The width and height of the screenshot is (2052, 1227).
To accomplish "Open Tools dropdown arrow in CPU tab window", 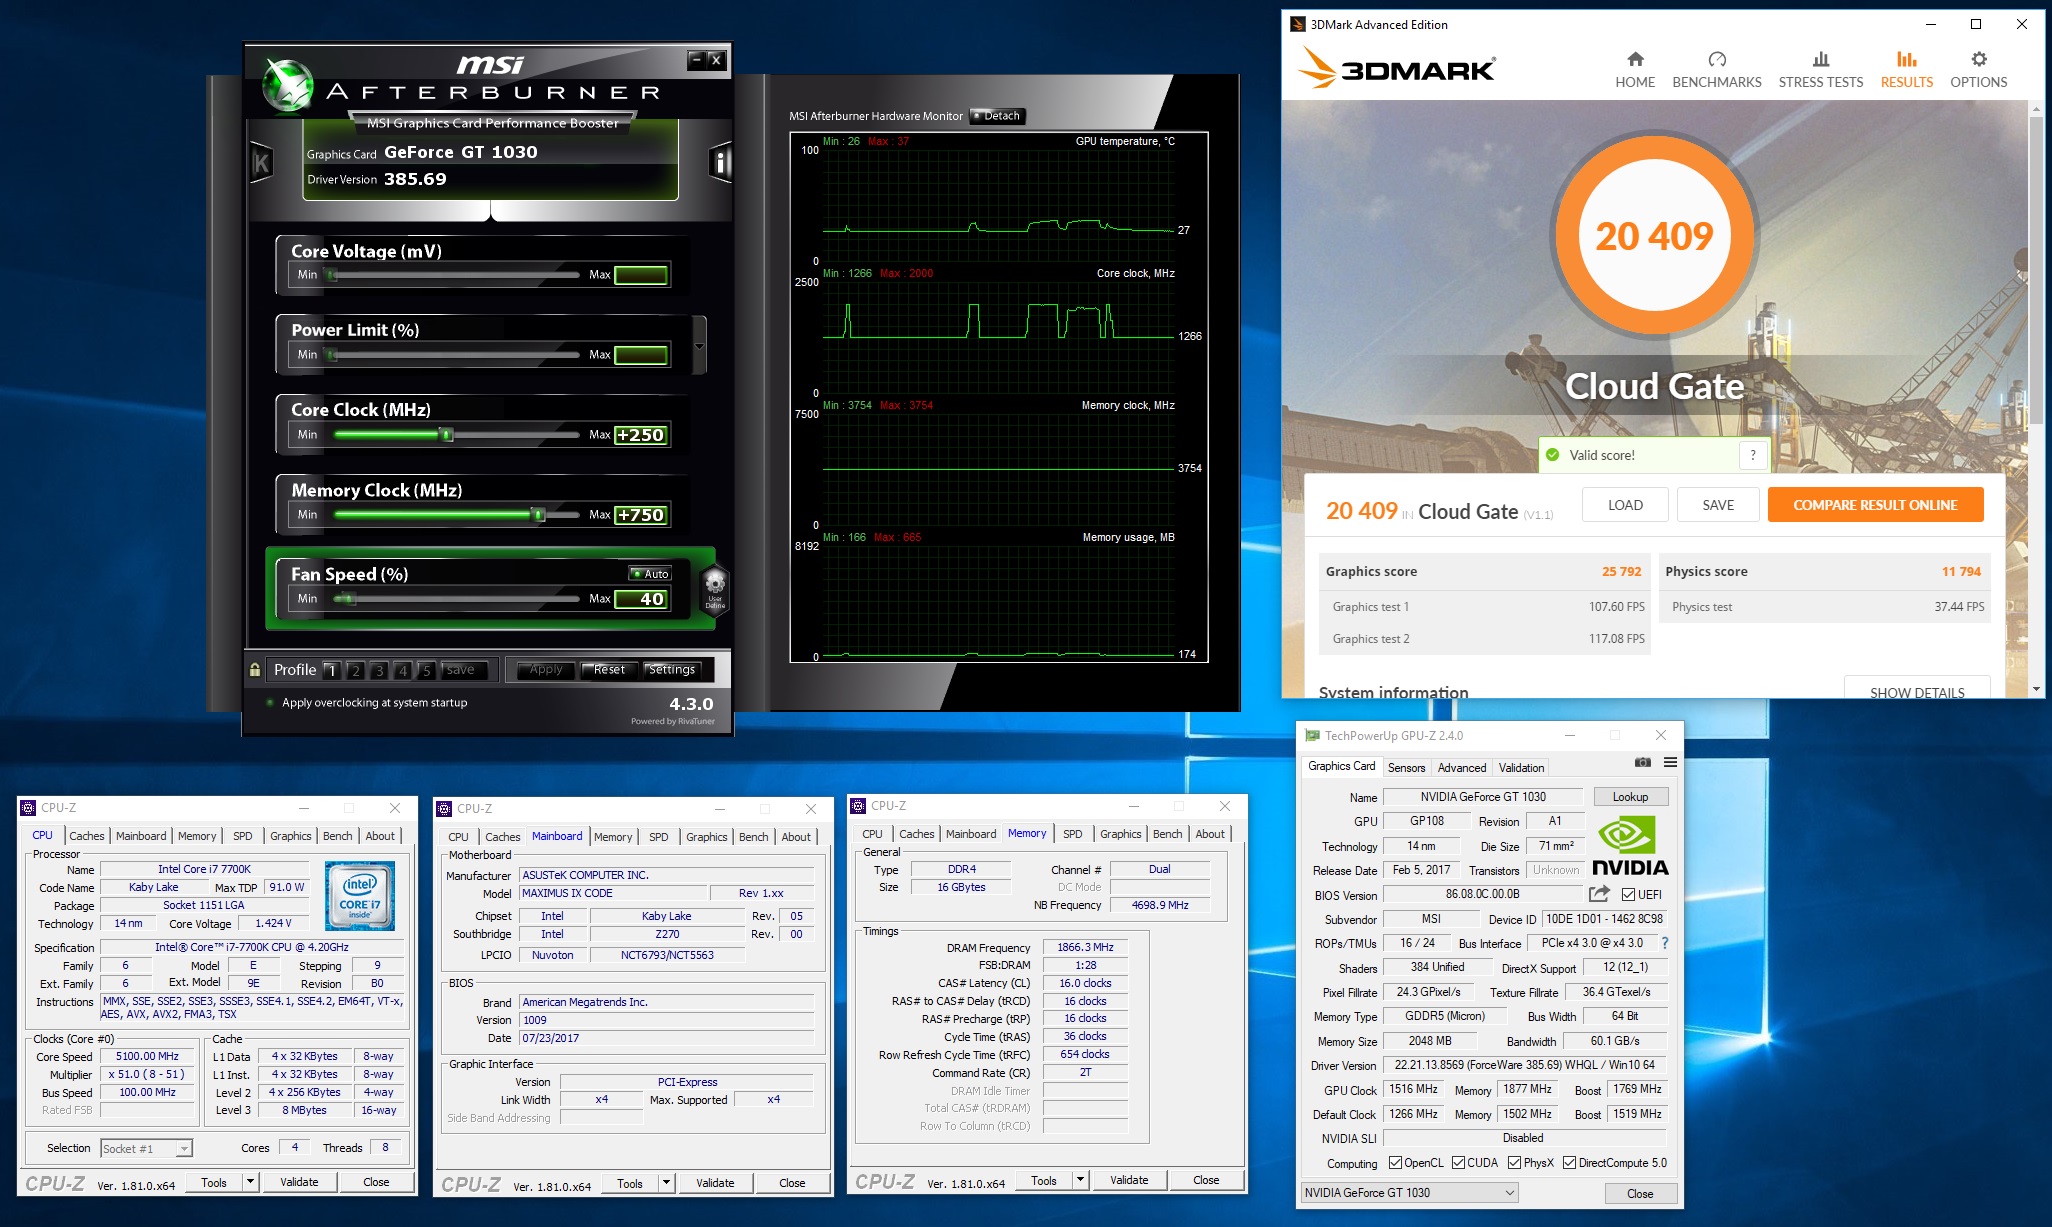I will 250,1182.
